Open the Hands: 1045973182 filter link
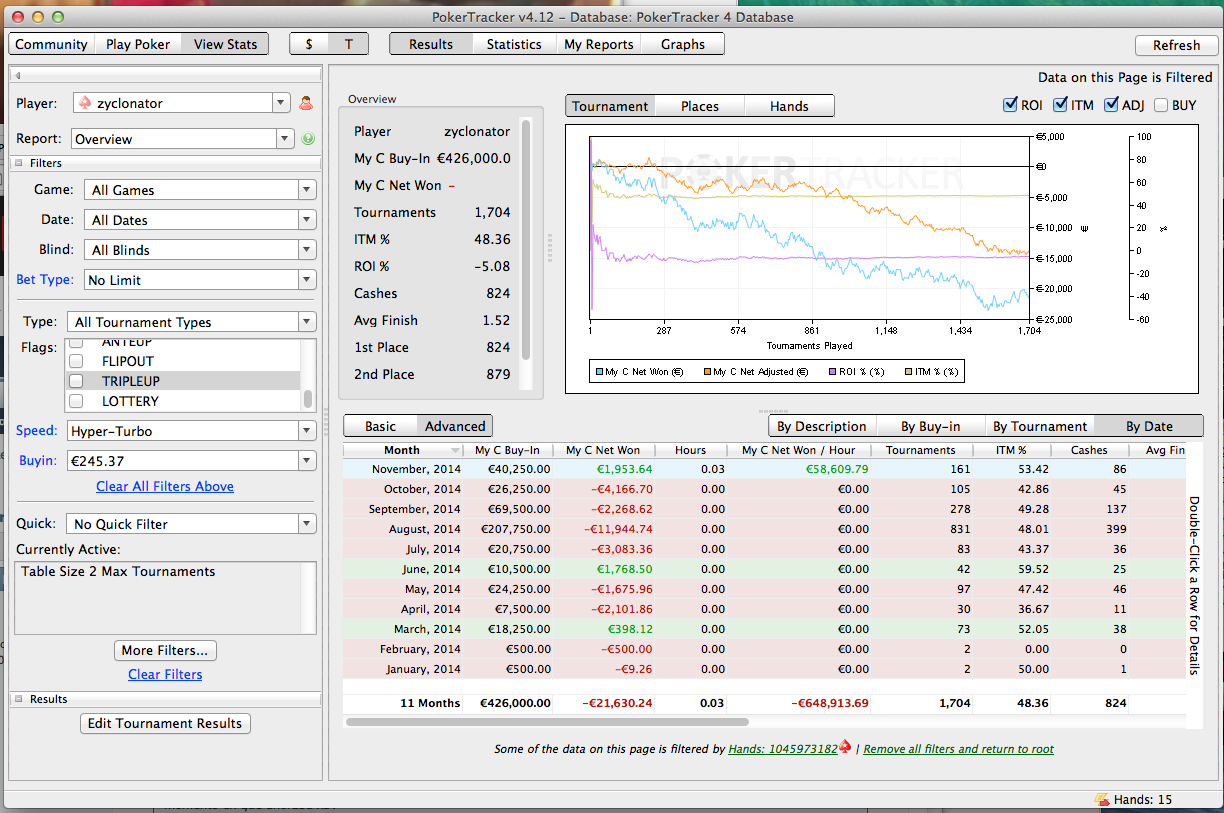The width and height of the screenshot is (1224, 813). (783, 749)
